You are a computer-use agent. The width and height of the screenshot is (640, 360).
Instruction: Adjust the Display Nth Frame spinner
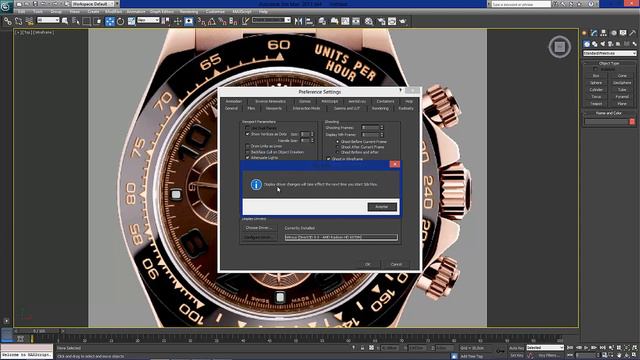(x=382, y=134)
